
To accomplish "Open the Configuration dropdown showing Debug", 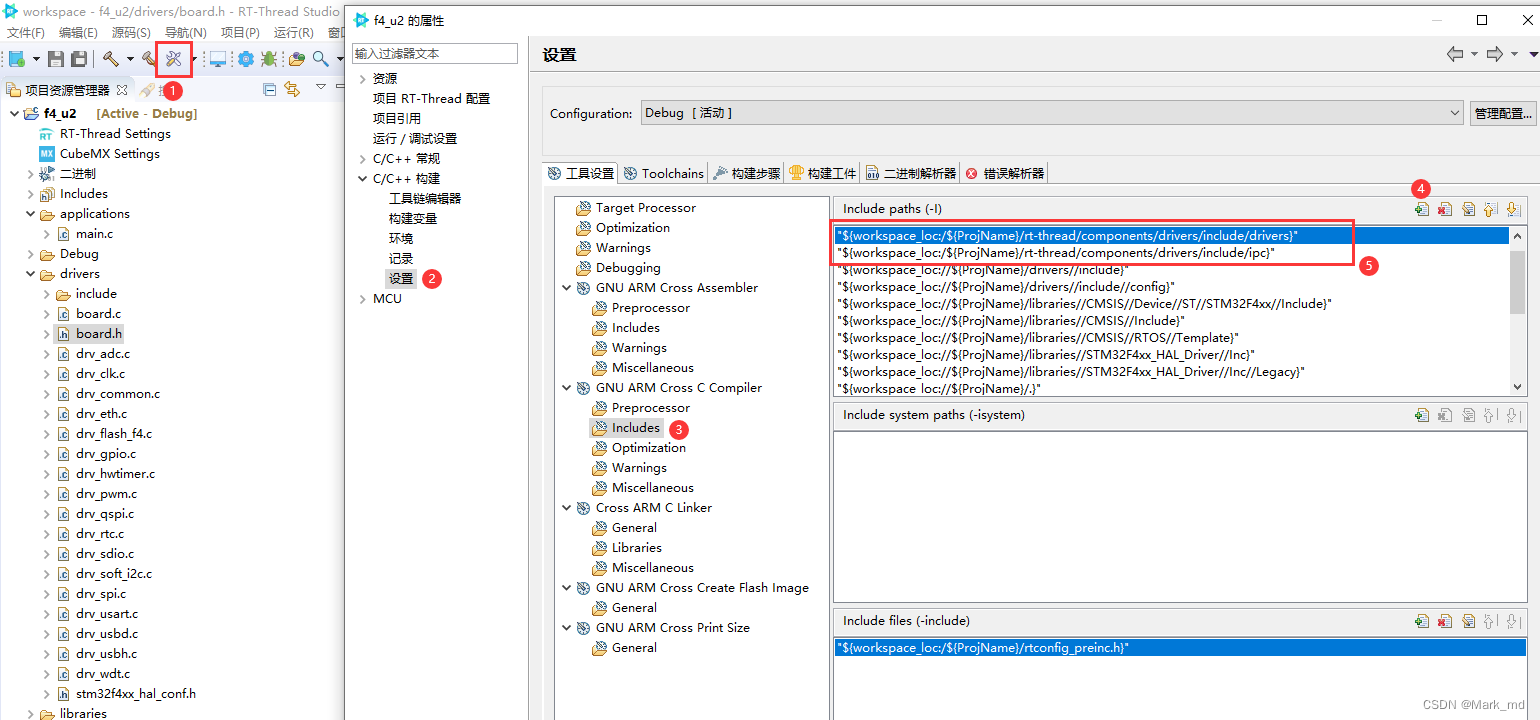I will pos(1051,113).
